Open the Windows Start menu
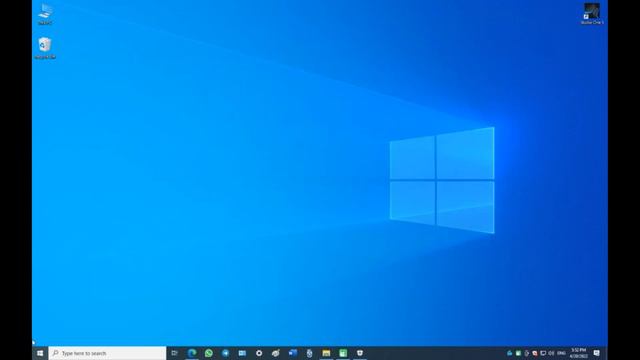Viewport: 640px width, 360px height. point(40,353)
